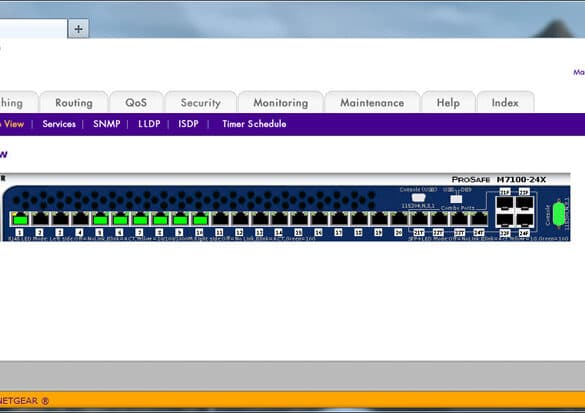
Task: Click the green port 9 jack
Action: pos(180,219)
